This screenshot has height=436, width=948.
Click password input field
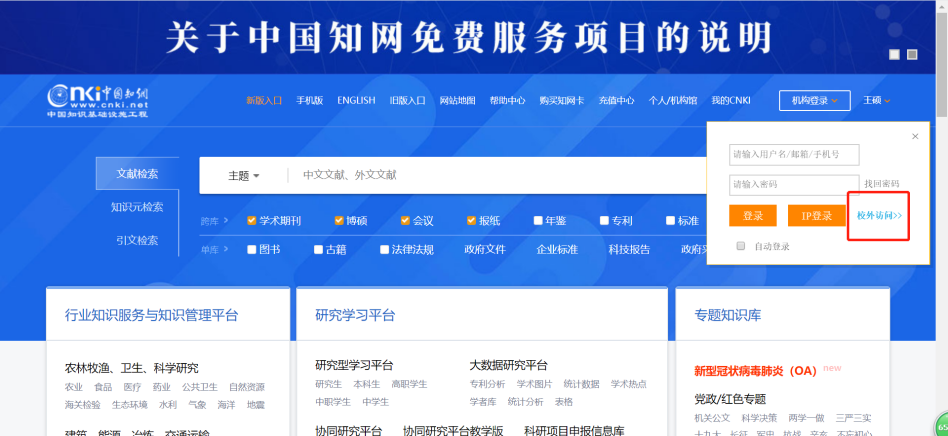pos(794,184)
